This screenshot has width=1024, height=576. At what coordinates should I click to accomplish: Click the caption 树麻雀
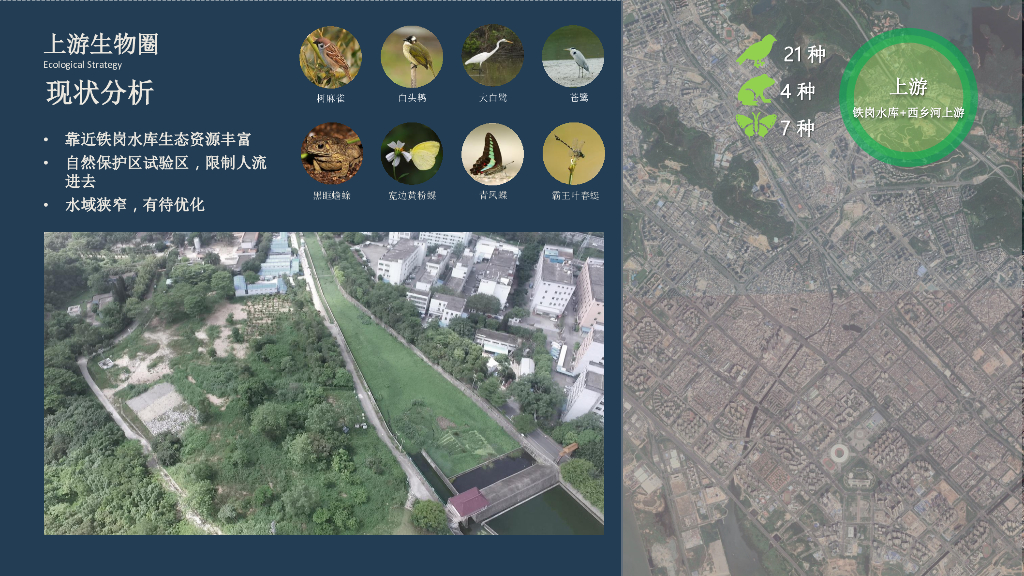click(x=330, y=98)
